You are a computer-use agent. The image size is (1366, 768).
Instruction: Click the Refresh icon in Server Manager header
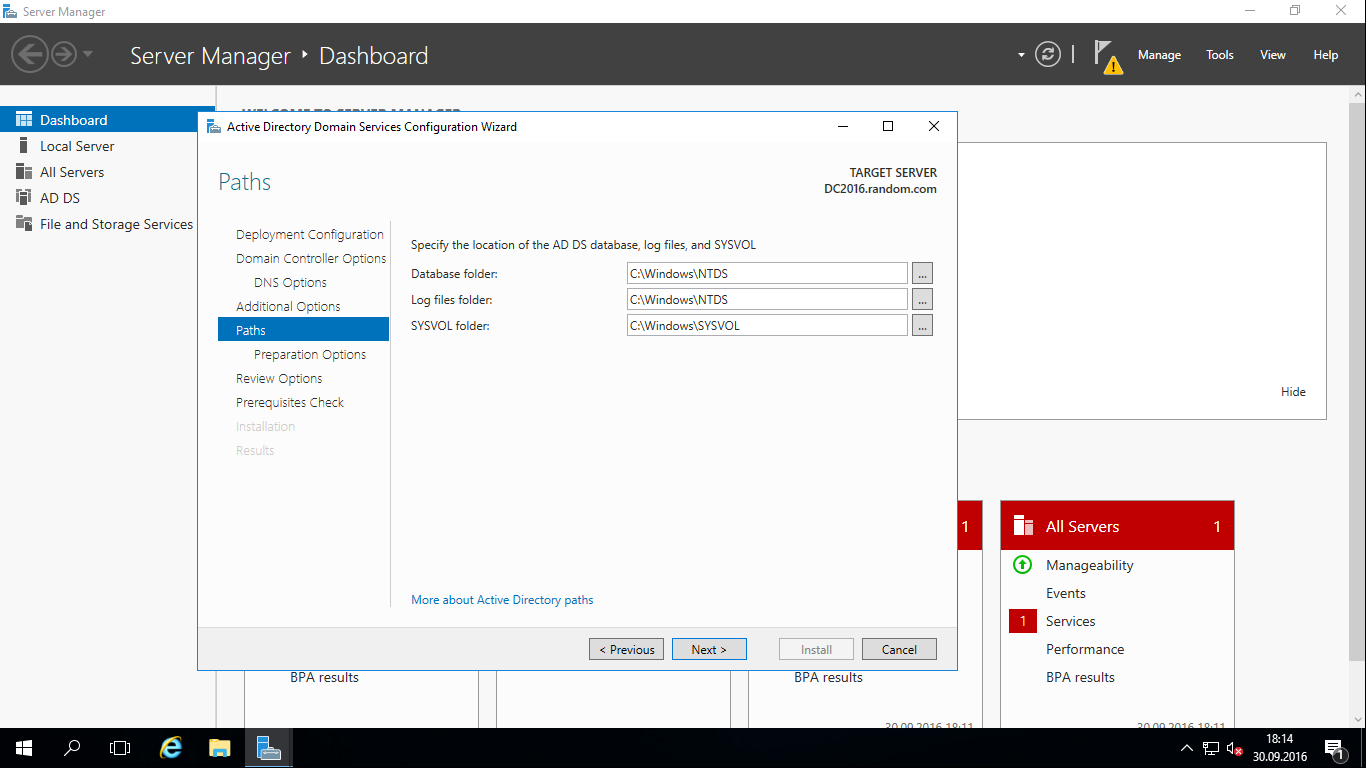1047,54
